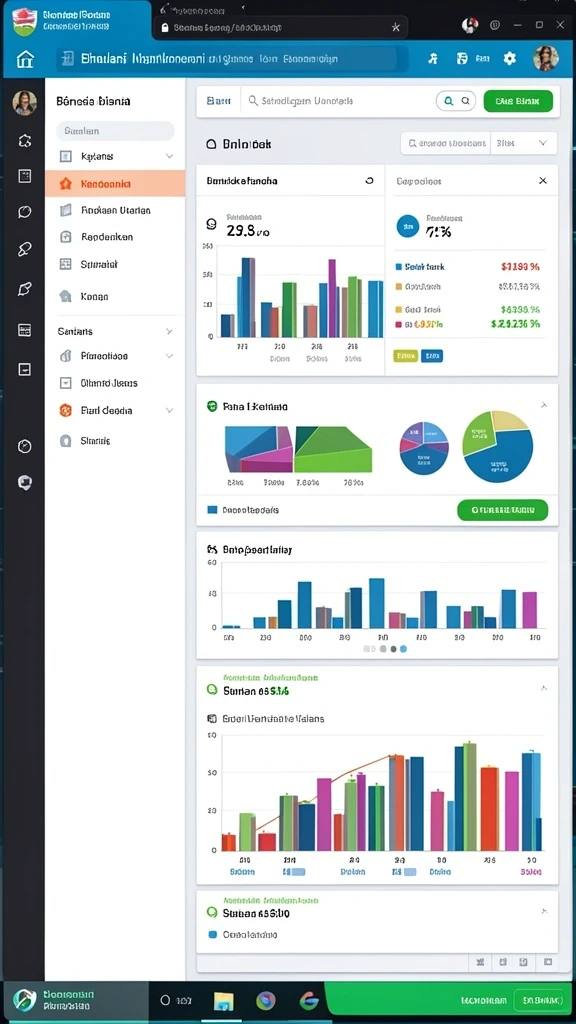Toggle the blue checkbox below the pie charts
Image resolution: width=576 pixels, height=1024 pixels.
pyautogui.click(x=212, y=509)
